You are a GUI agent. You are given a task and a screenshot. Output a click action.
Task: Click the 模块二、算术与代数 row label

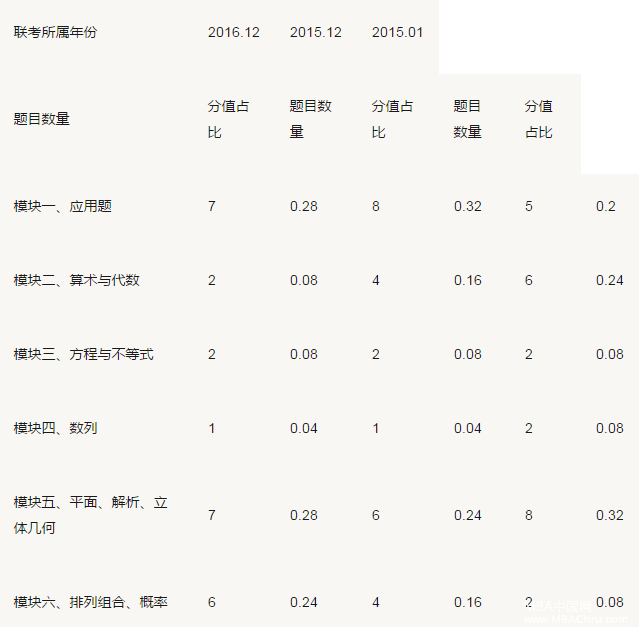coord(77,280)
